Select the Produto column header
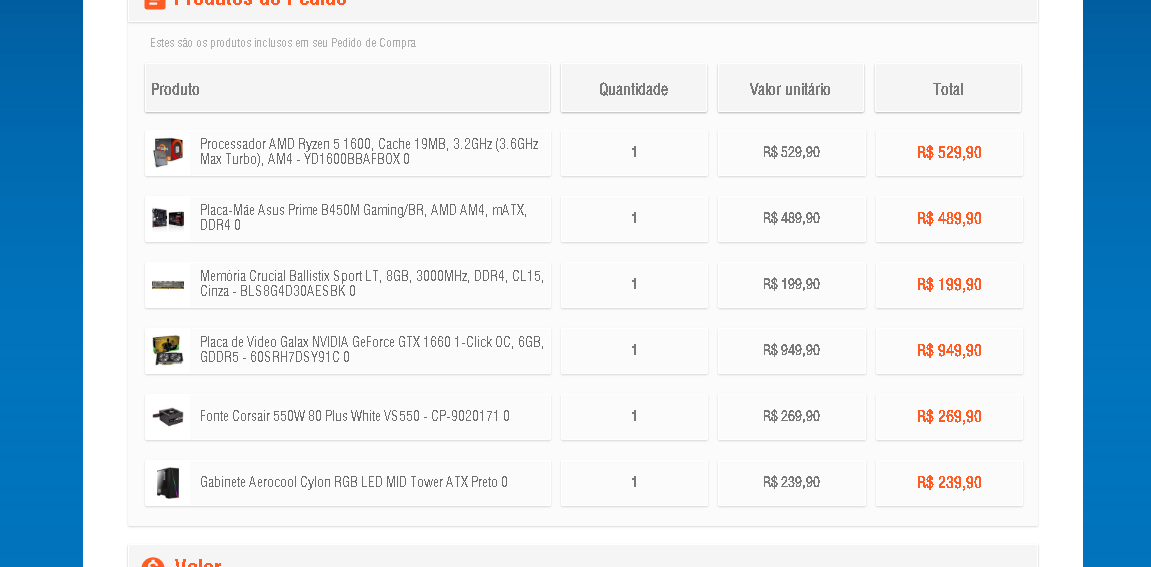 347,89
